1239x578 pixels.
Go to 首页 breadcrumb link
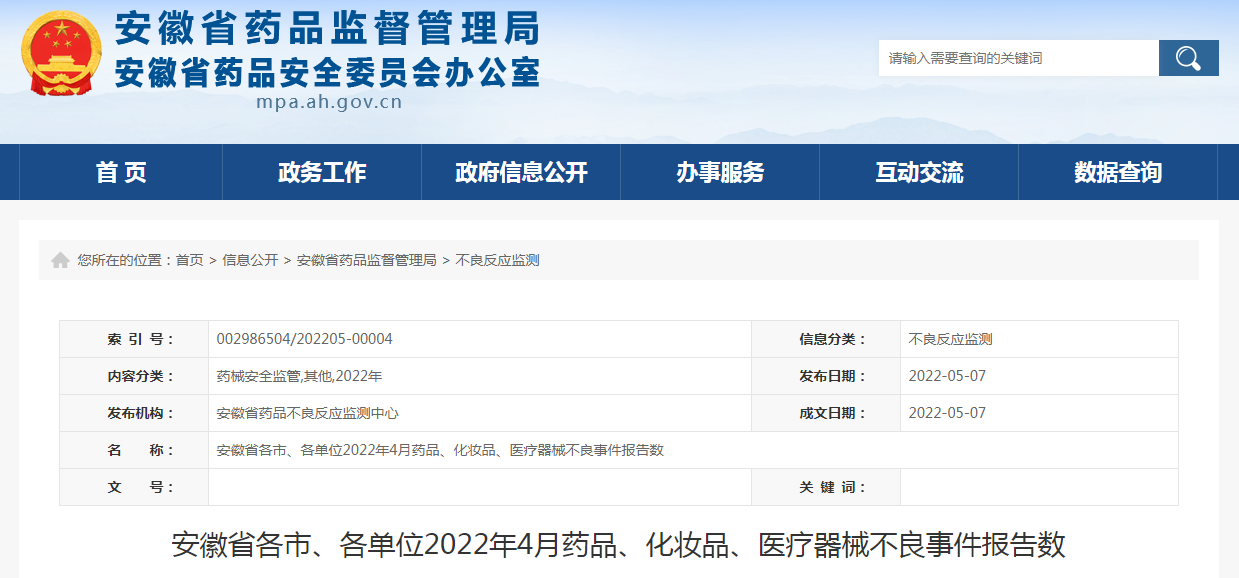[189, 260]
